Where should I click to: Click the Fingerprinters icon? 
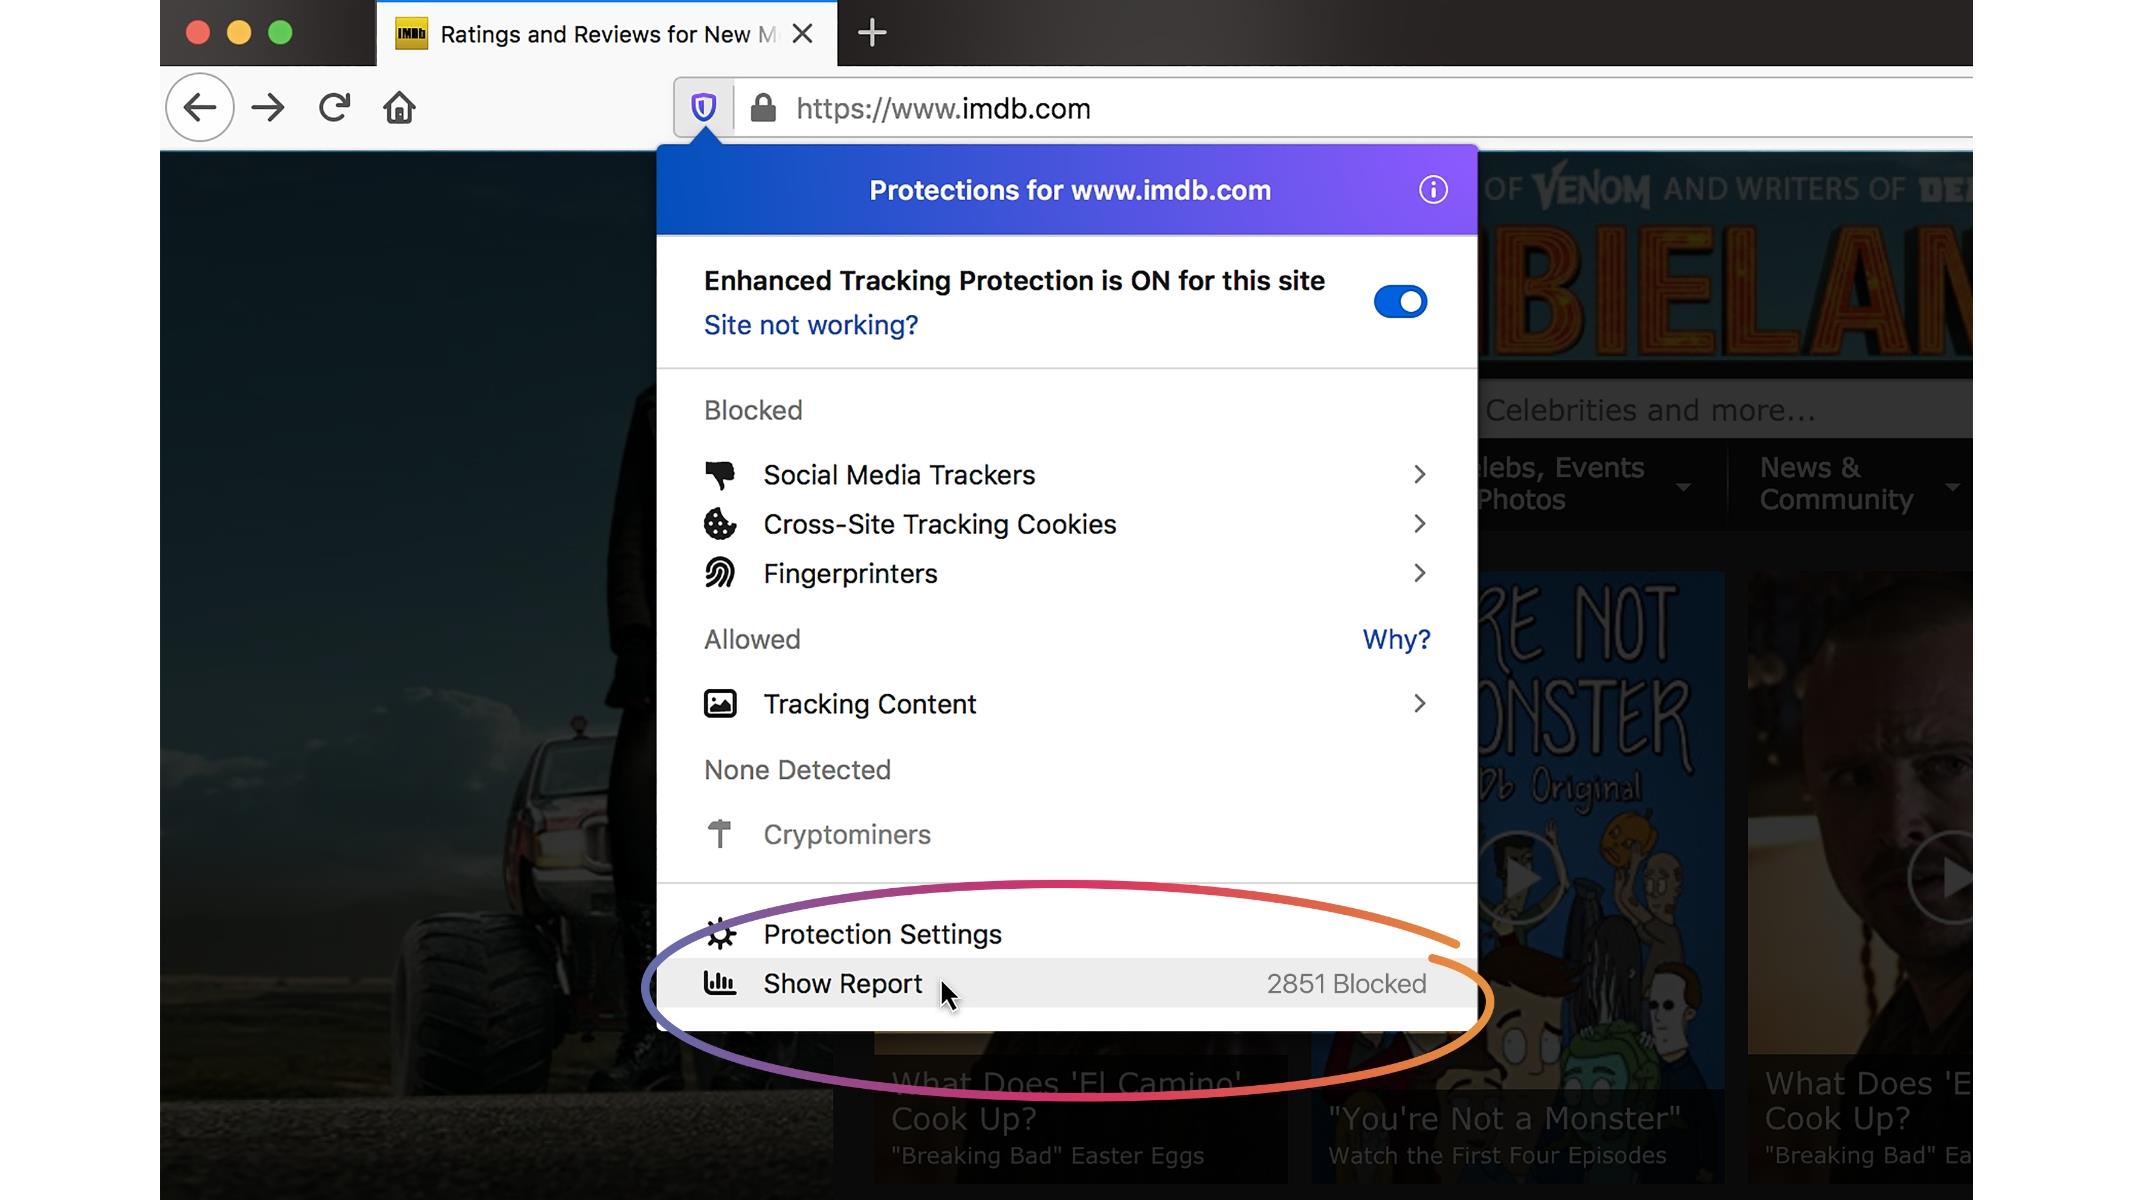(x=719, y=571)
